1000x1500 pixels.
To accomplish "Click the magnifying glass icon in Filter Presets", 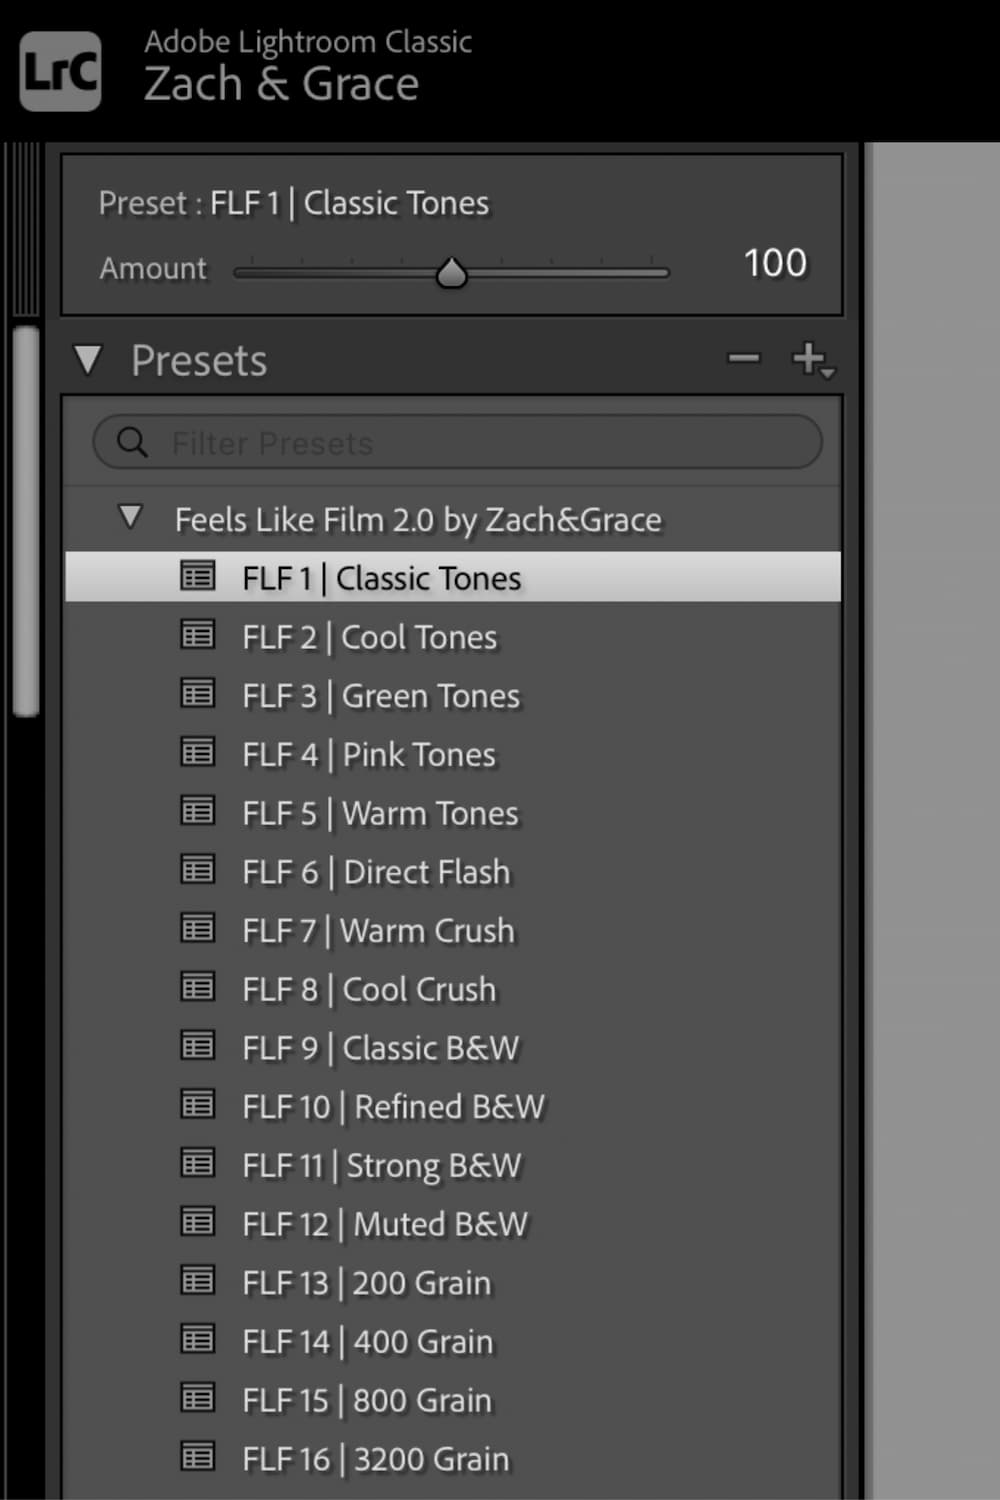I will [x=133, y=442].
